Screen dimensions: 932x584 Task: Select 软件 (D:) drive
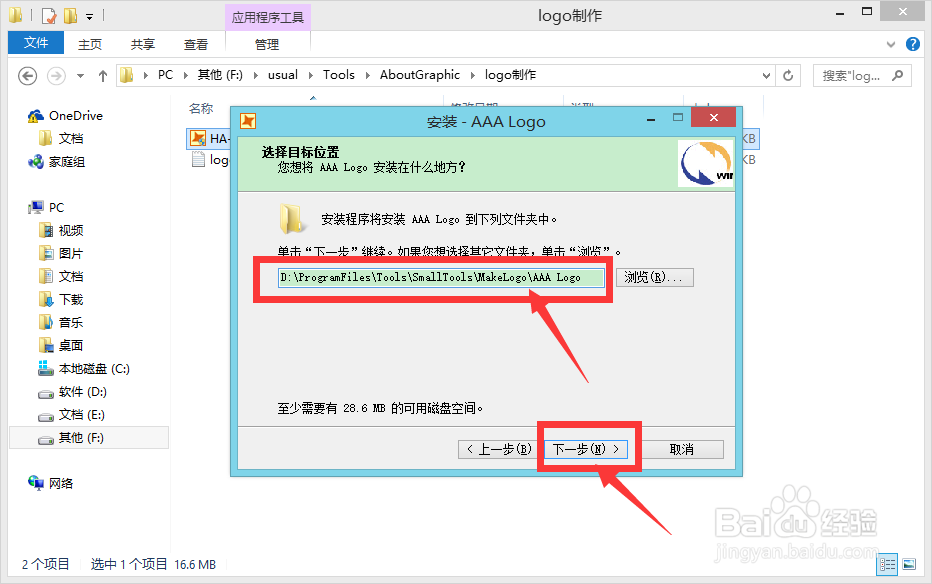[83, 392]
